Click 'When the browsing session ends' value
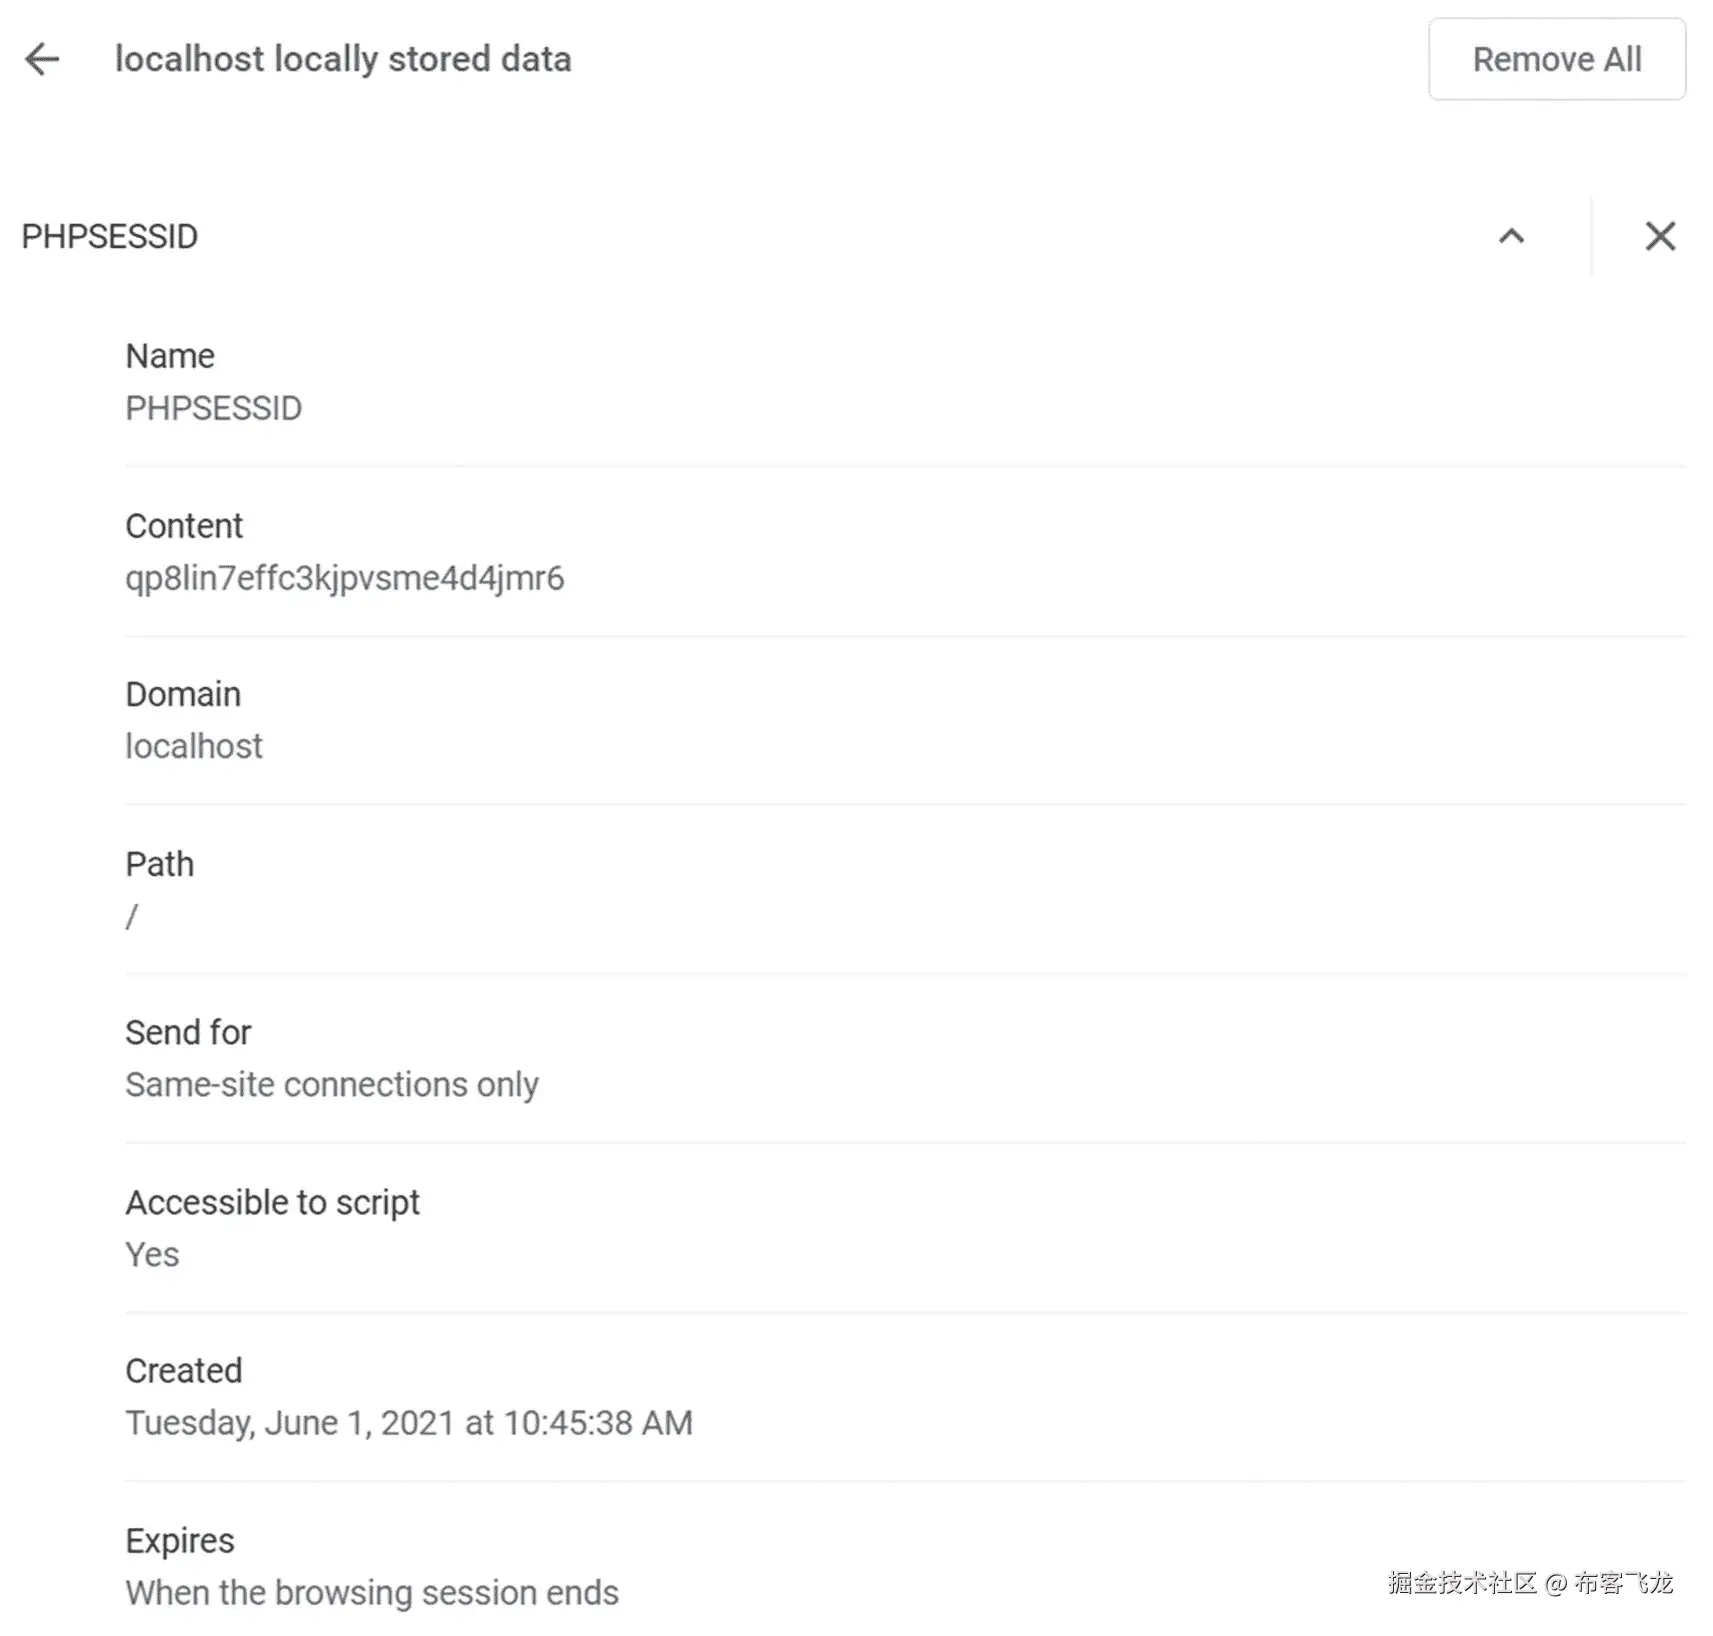Screen dimensions: 1713x1636 point(372,1592)
